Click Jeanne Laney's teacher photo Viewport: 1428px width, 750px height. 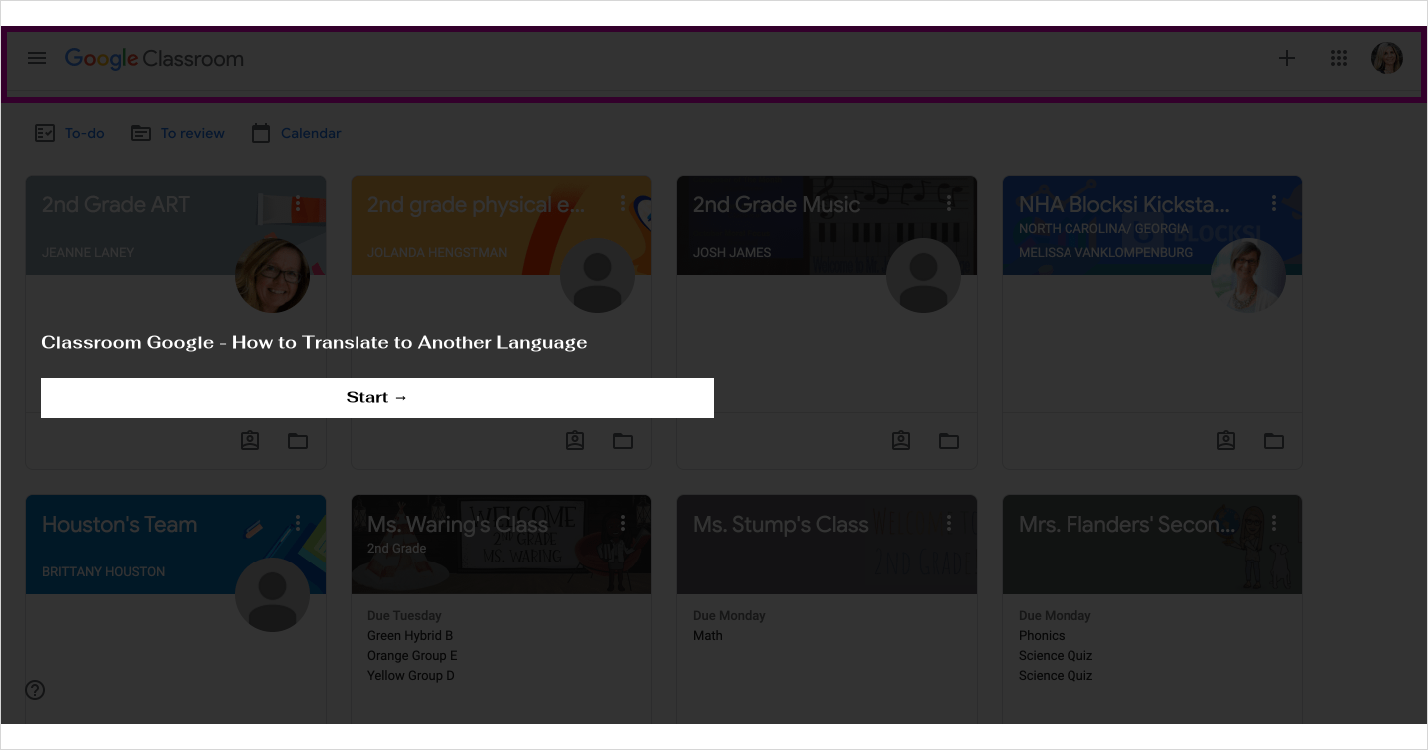[272, 275]
